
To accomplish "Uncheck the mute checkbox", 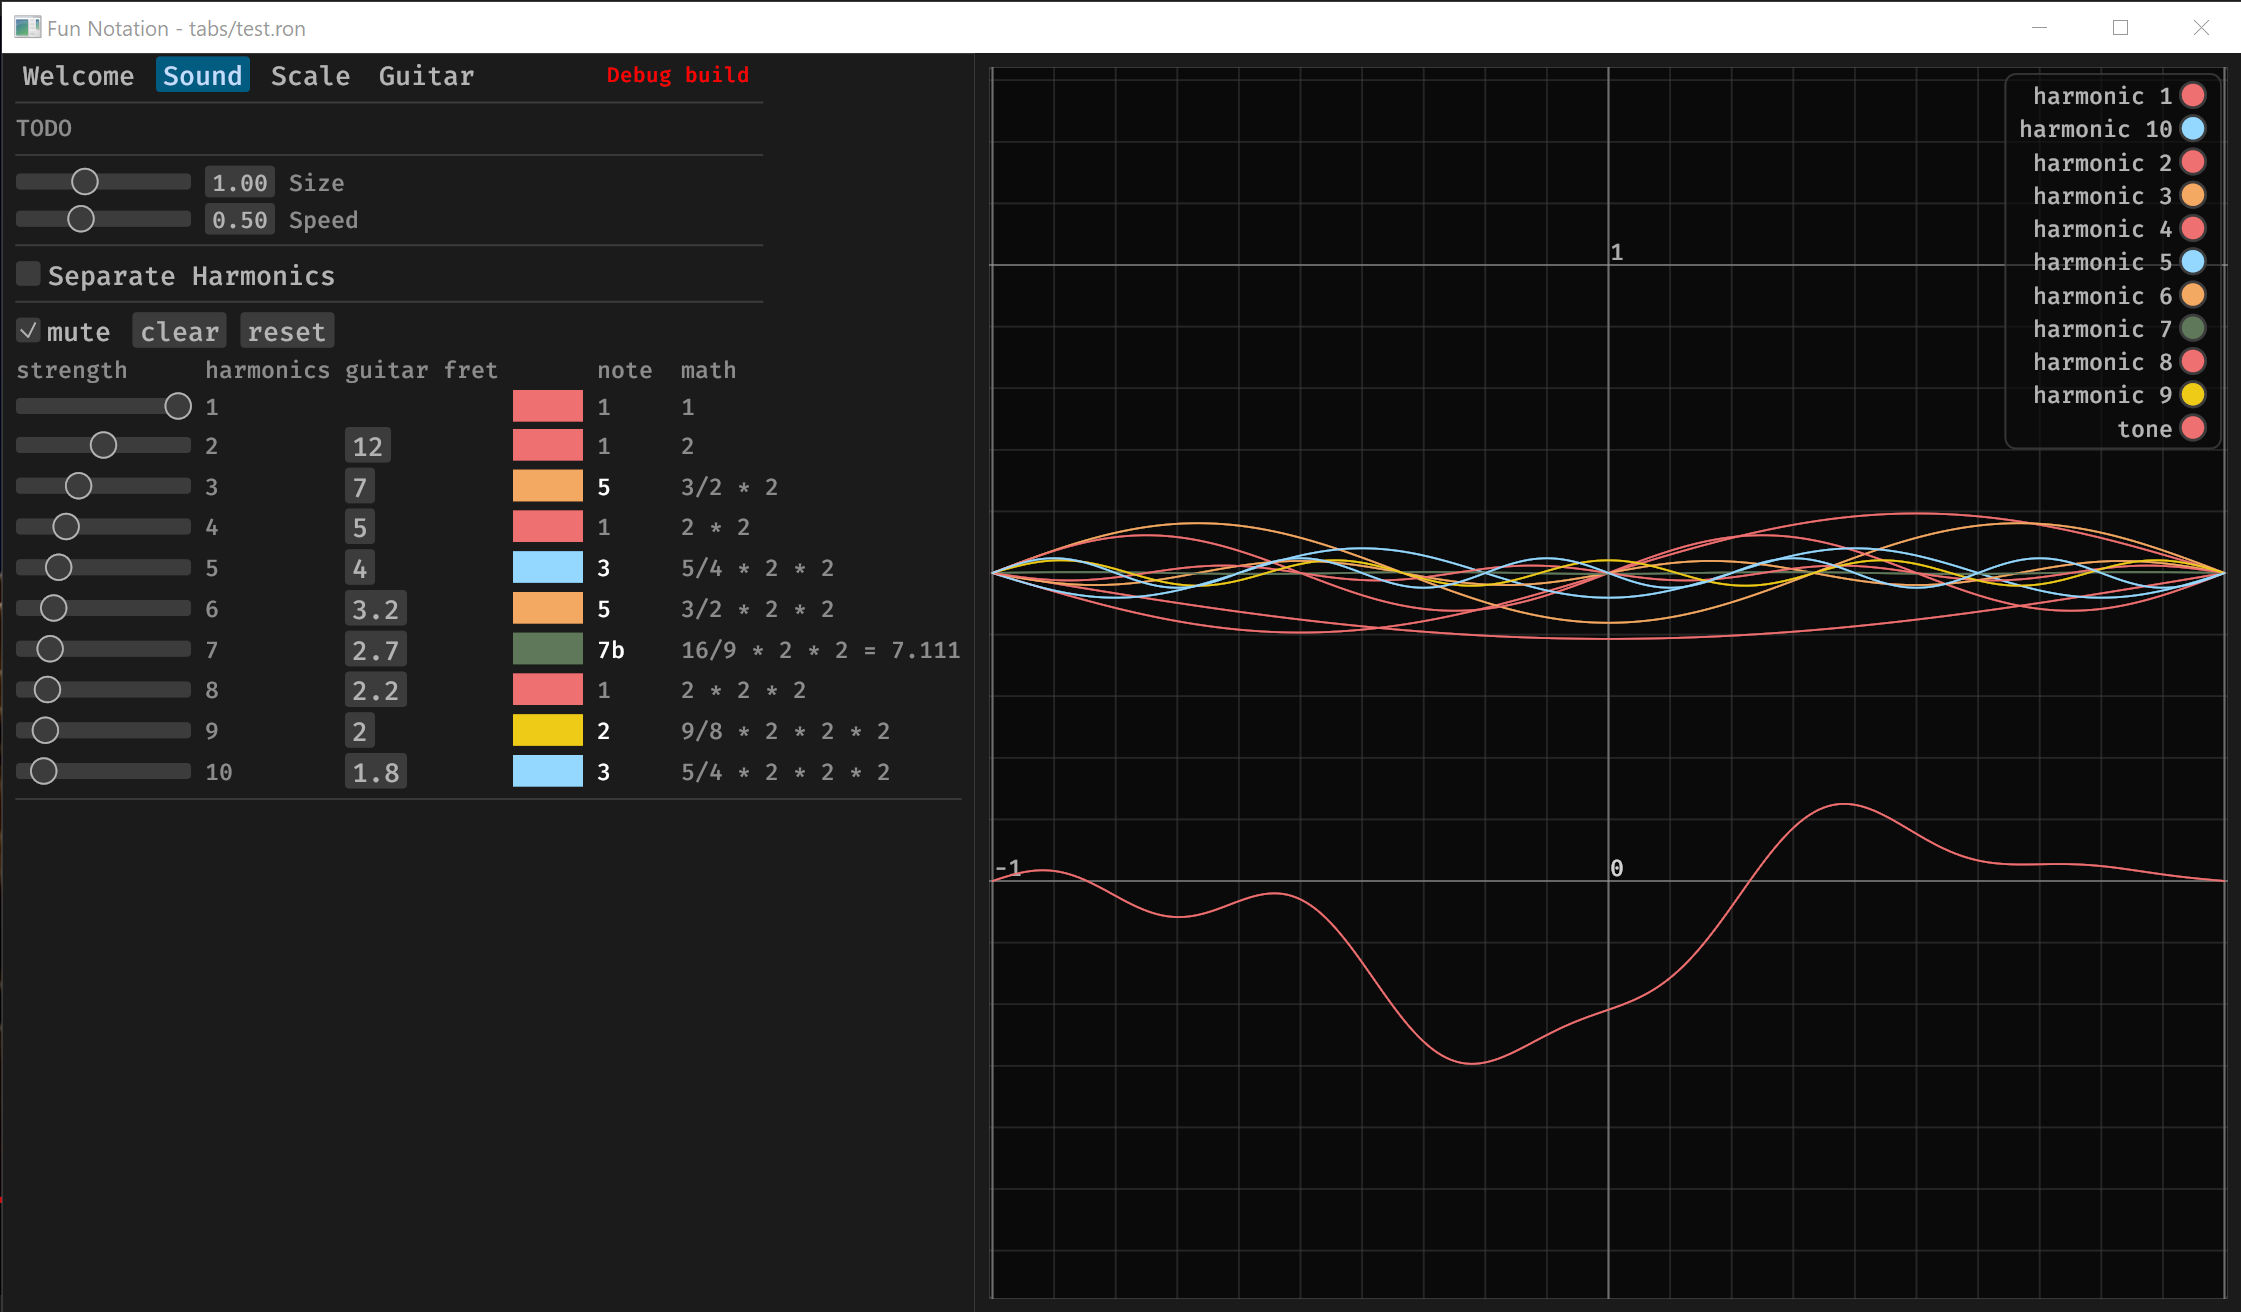I will click(29, 331).
